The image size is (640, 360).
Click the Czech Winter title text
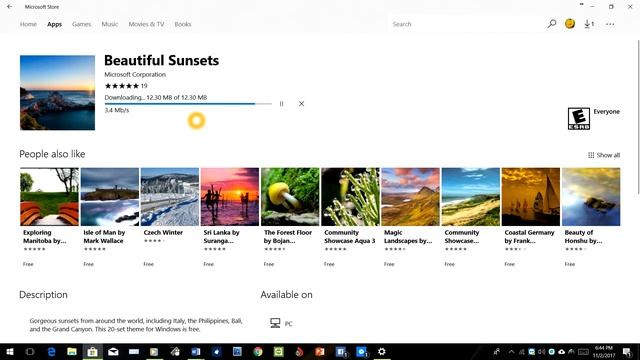point(163,232)
